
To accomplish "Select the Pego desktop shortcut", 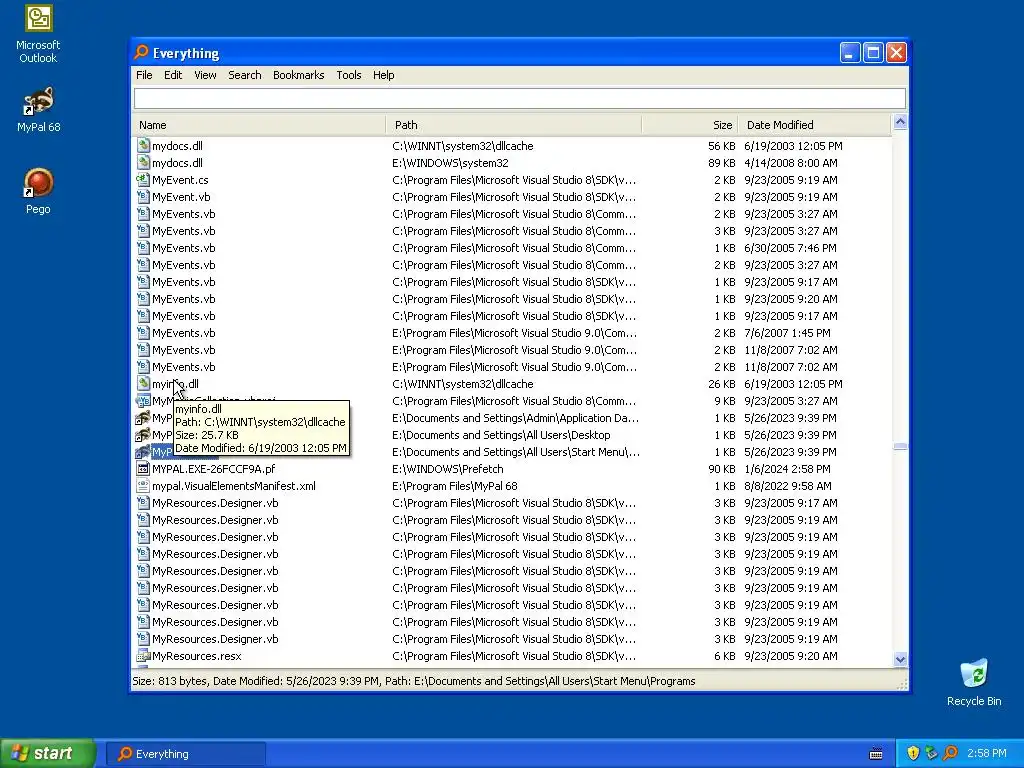I will point(38,191).
